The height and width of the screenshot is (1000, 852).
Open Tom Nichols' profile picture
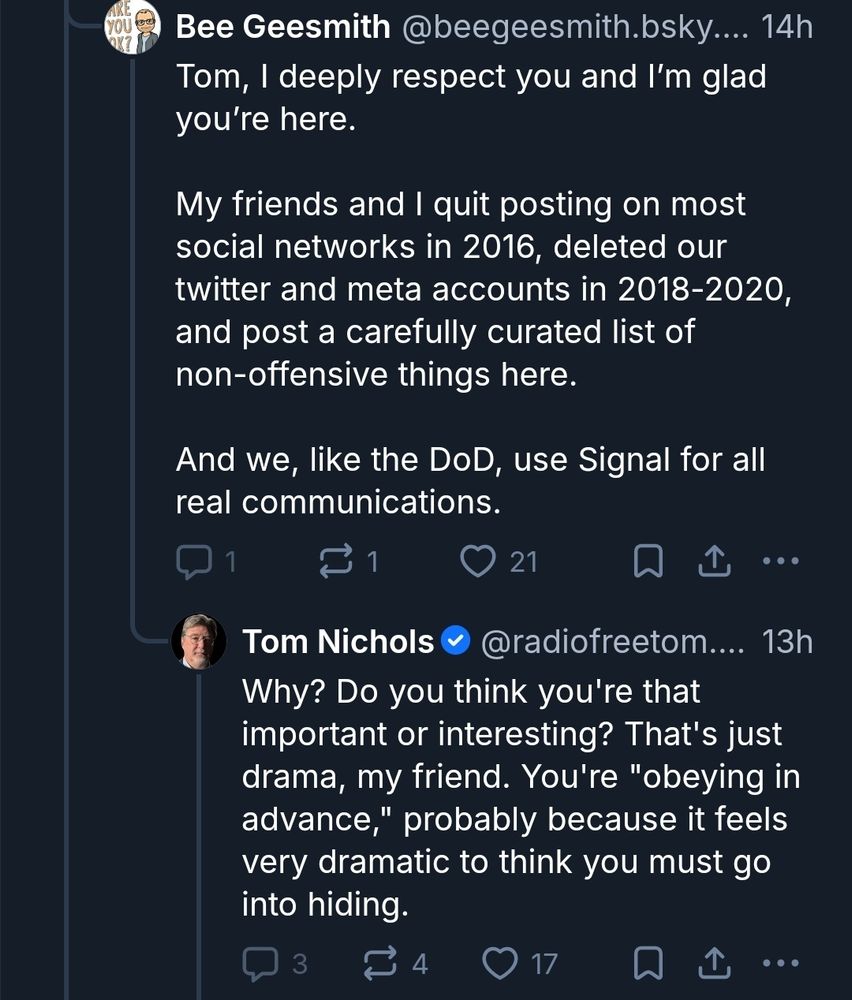[x=200, y=642]
